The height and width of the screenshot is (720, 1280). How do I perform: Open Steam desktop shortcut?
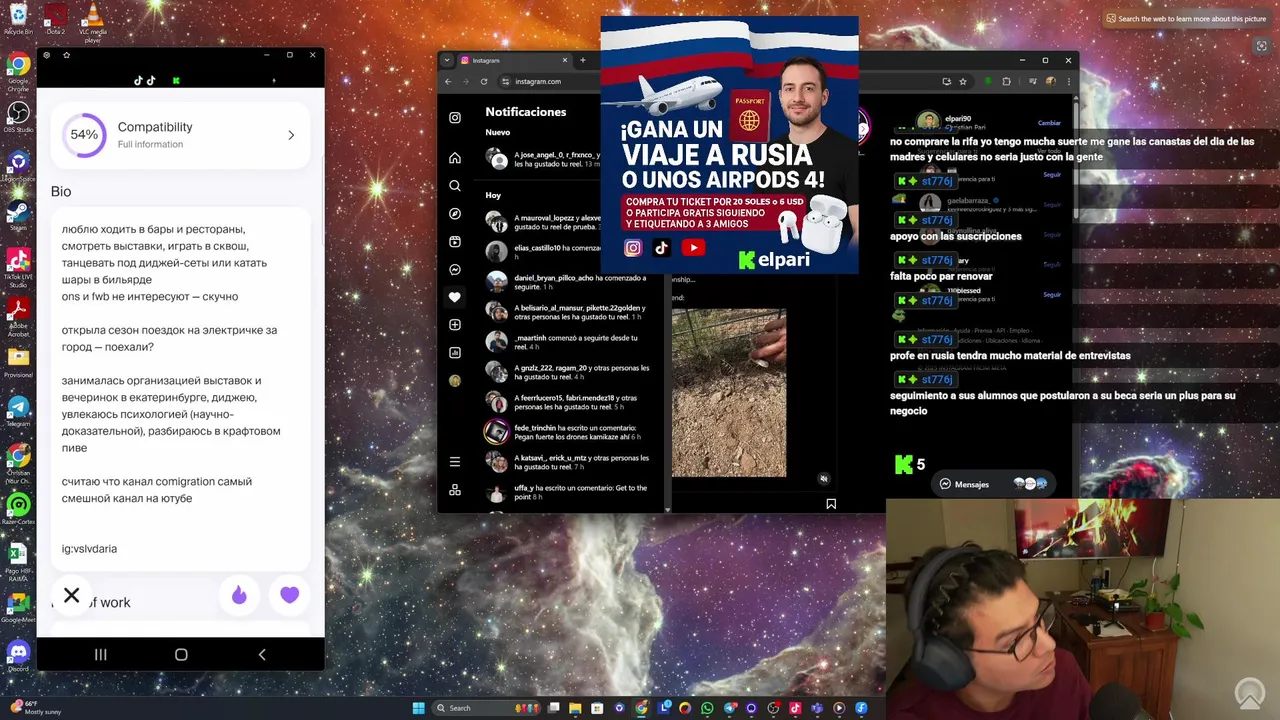pos(18,214)
